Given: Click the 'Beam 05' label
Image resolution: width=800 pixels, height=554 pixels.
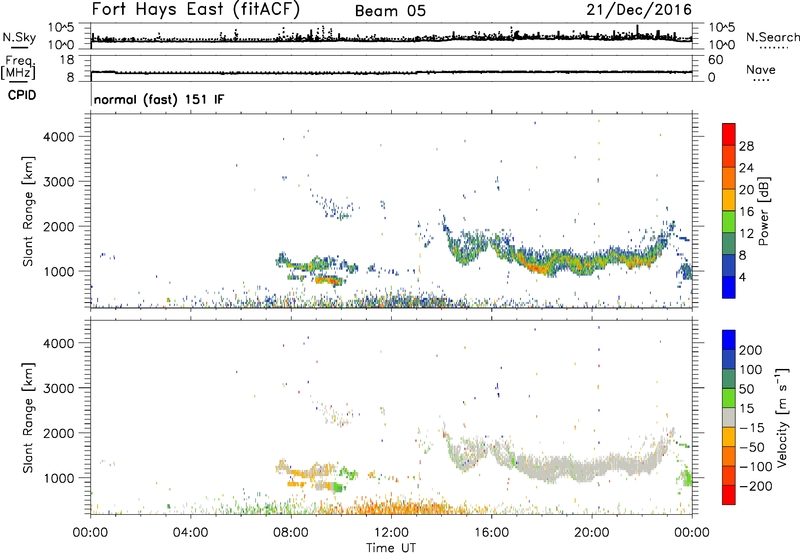Looking at the screenshot, I should pyautogui.click(x=390, y=11).
